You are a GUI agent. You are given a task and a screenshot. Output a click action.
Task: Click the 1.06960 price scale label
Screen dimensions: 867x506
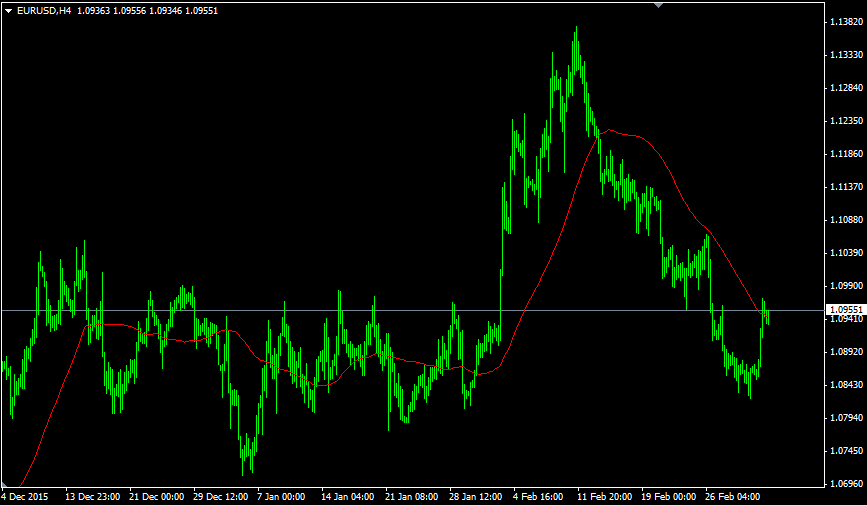pyautogui.click(x=847, y=484)
